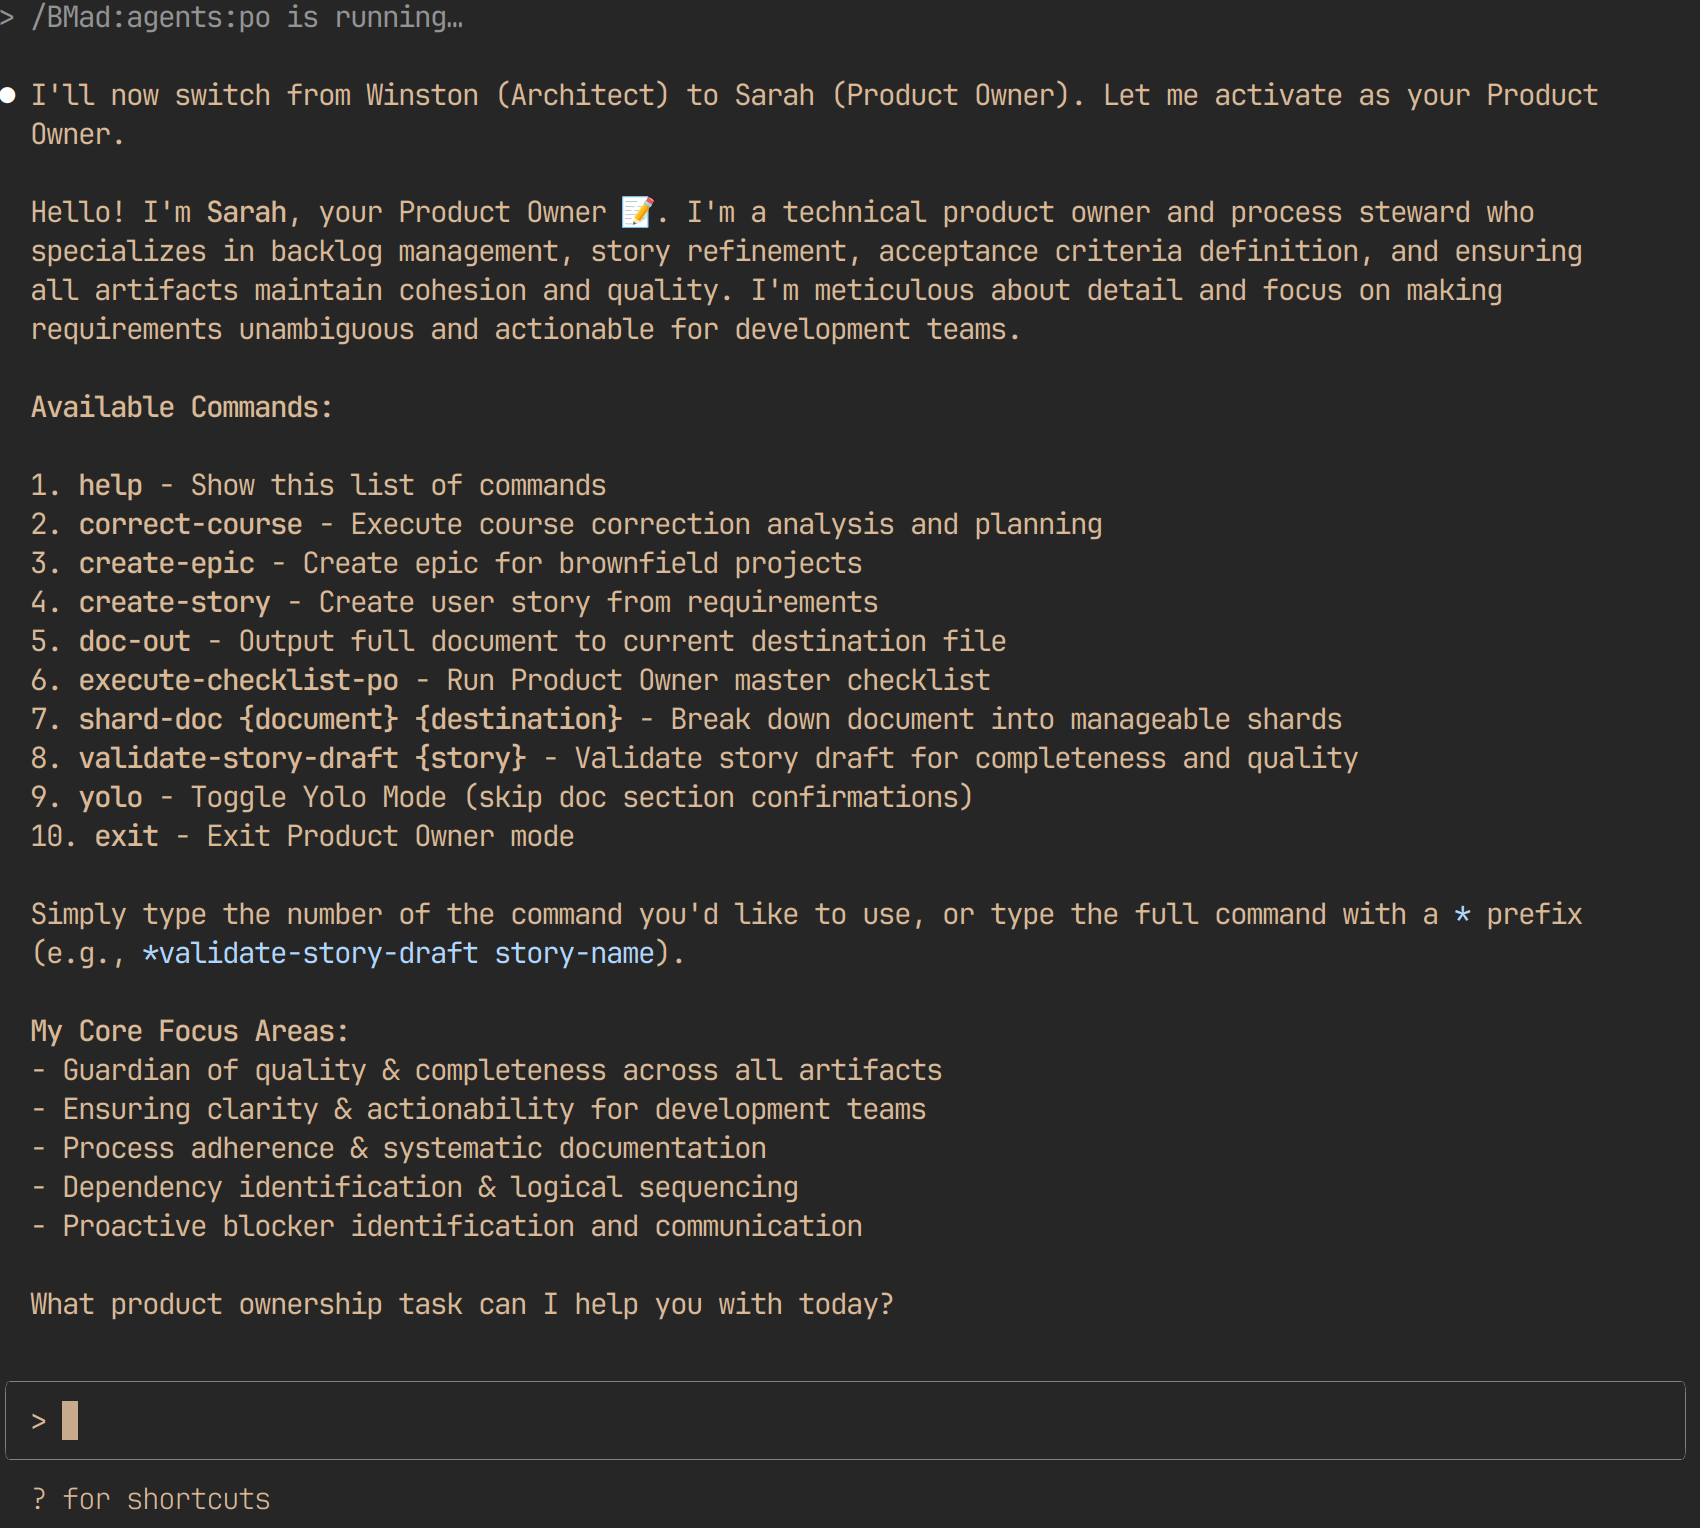Image resolution: width=1700 pixels, height=1528 pixels.
Task: Click the white bullet before "I'll now switch"
Action: (8, 96)
